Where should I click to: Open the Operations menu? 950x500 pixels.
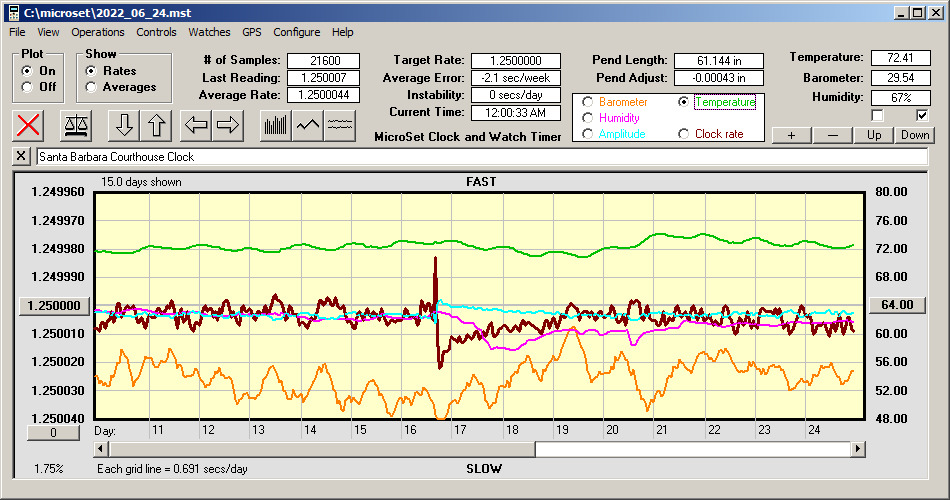pos(98,32)
